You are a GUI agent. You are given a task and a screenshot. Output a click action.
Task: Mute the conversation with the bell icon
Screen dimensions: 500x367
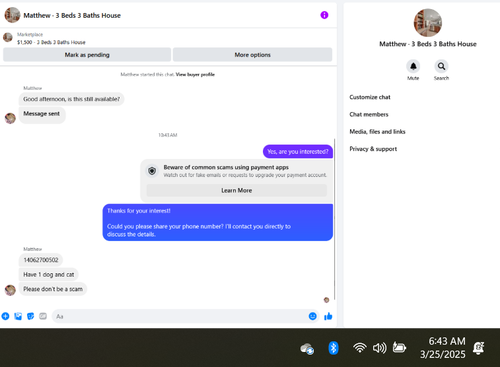[413, 66]
